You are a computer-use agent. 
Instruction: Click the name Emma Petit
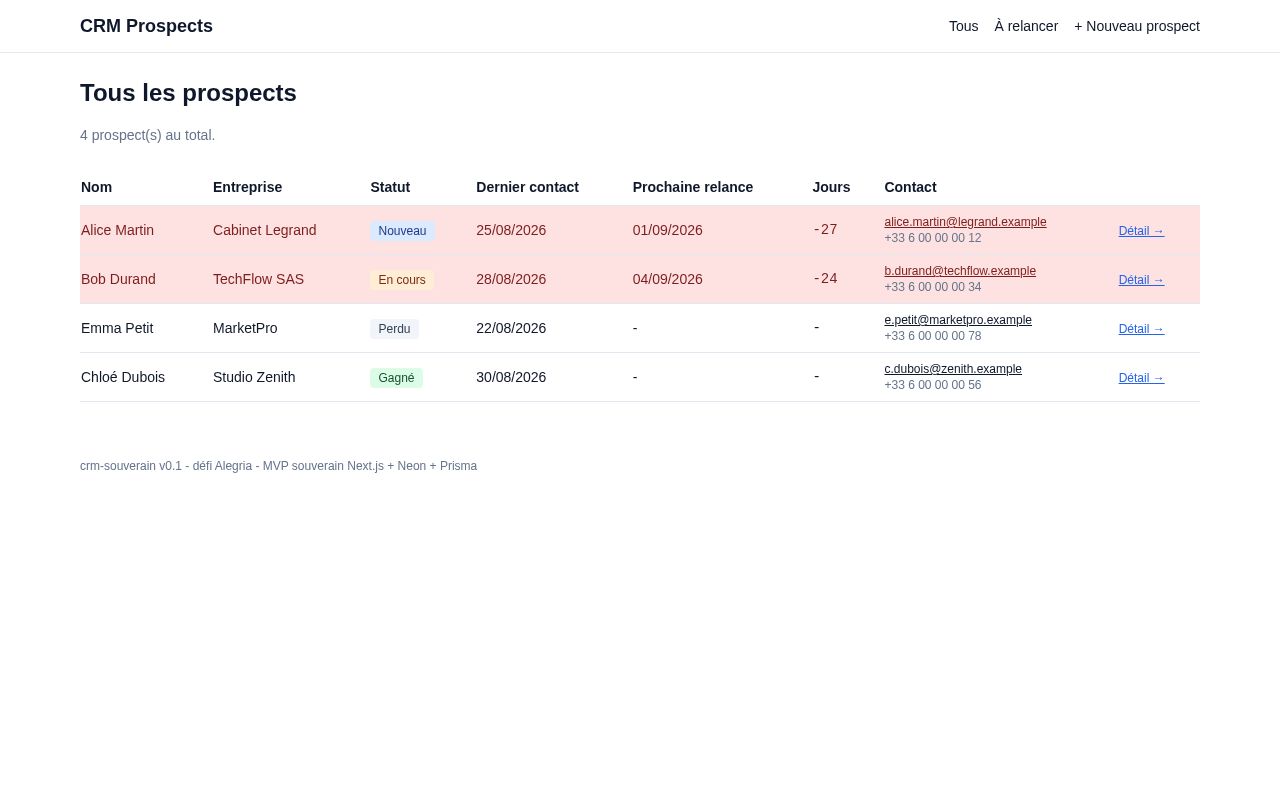[117, 328]
